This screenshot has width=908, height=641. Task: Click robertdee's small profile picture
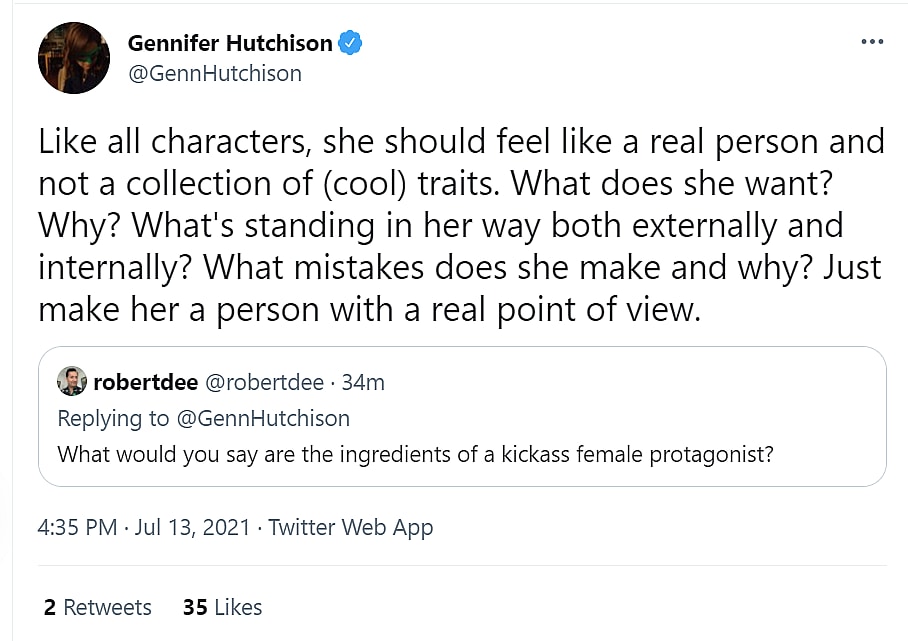click(x=72, y=382)
